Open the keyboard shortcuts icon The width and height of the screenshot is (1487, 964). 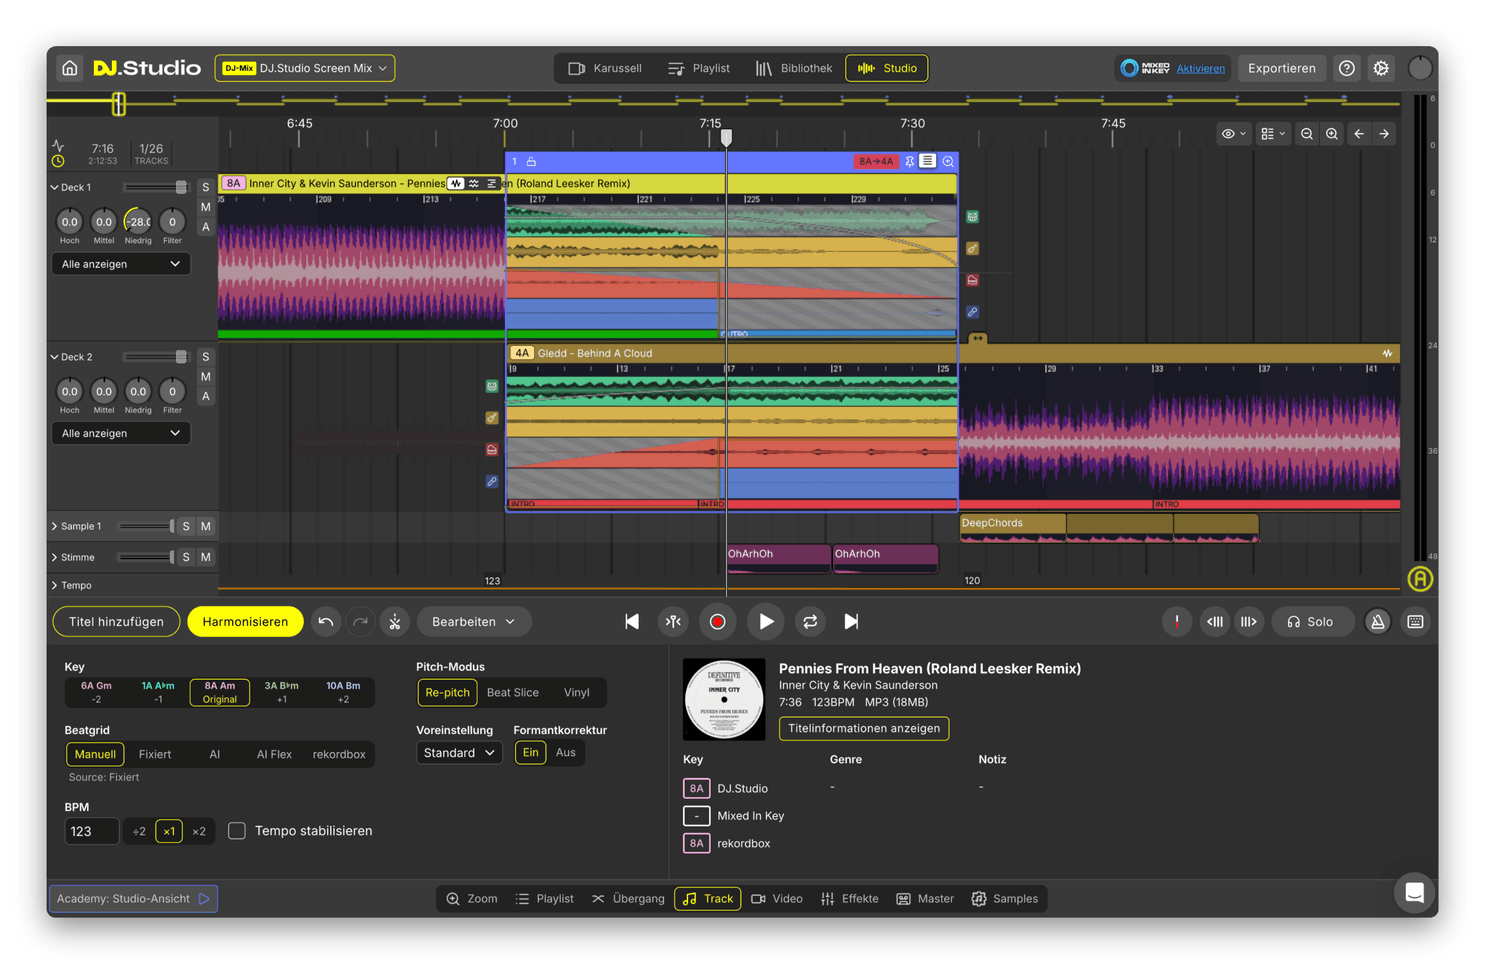tap(1415, 622)
